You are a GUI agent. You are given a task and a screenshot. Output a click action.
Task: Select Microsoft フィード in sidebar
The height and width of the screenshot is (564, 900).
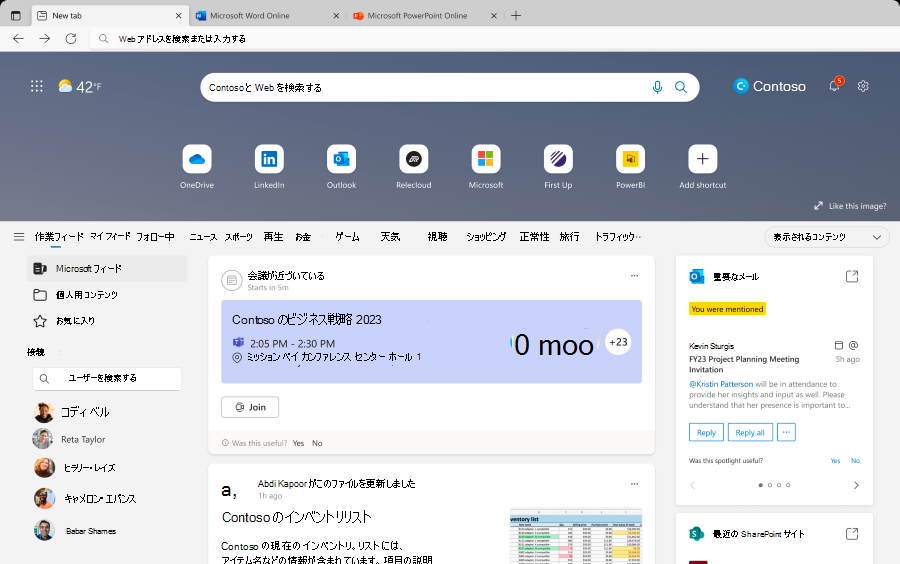(x=107, y=269)
